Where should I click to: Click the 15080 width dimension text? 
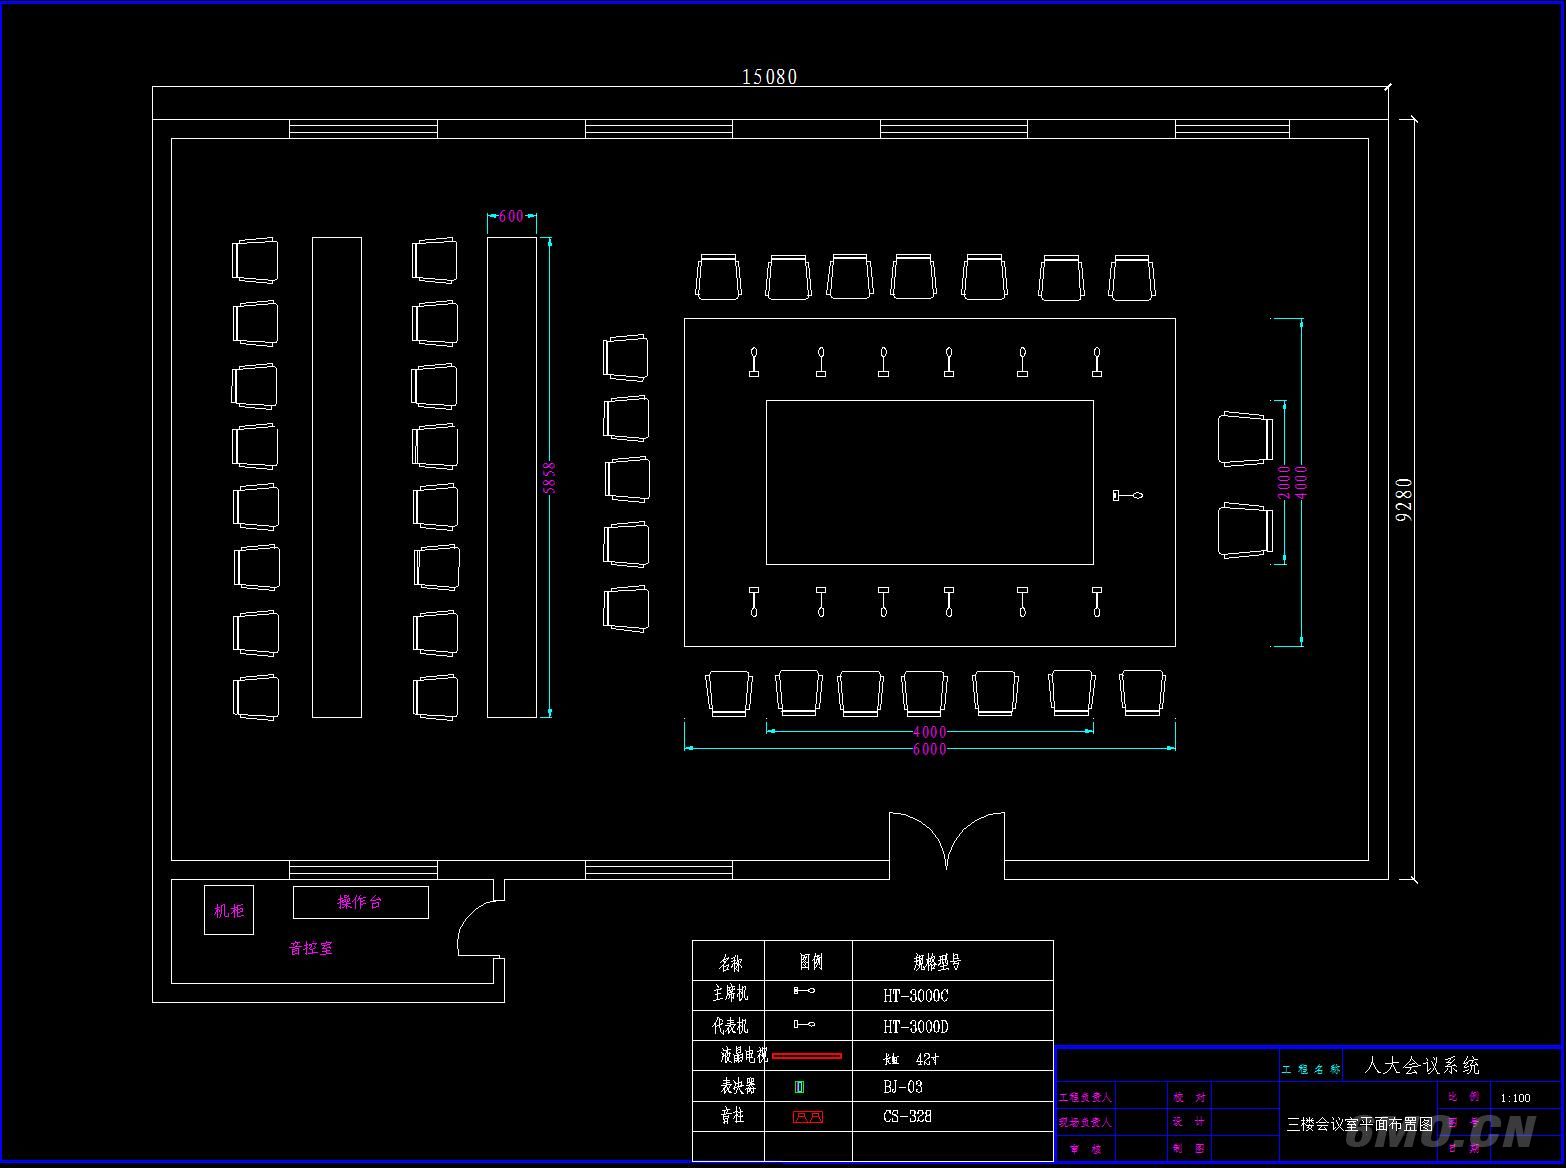[x=769, y=77]
